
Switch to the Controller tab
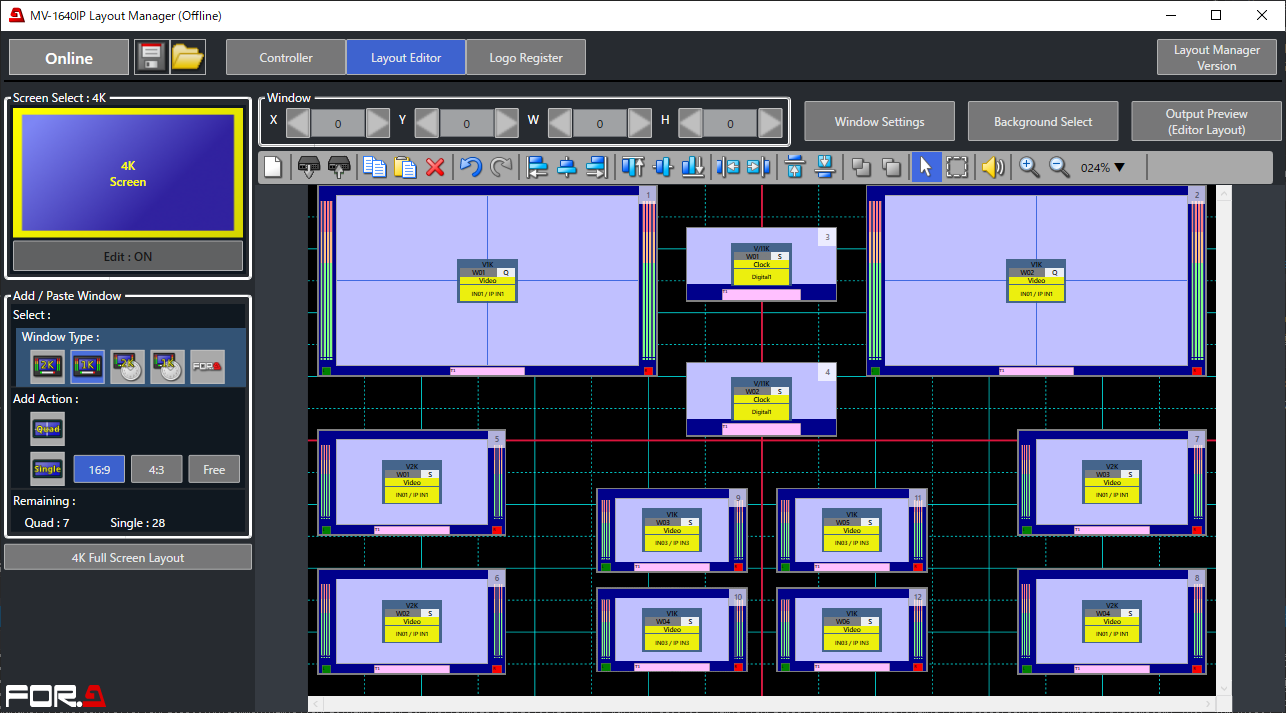click(286, 58)
